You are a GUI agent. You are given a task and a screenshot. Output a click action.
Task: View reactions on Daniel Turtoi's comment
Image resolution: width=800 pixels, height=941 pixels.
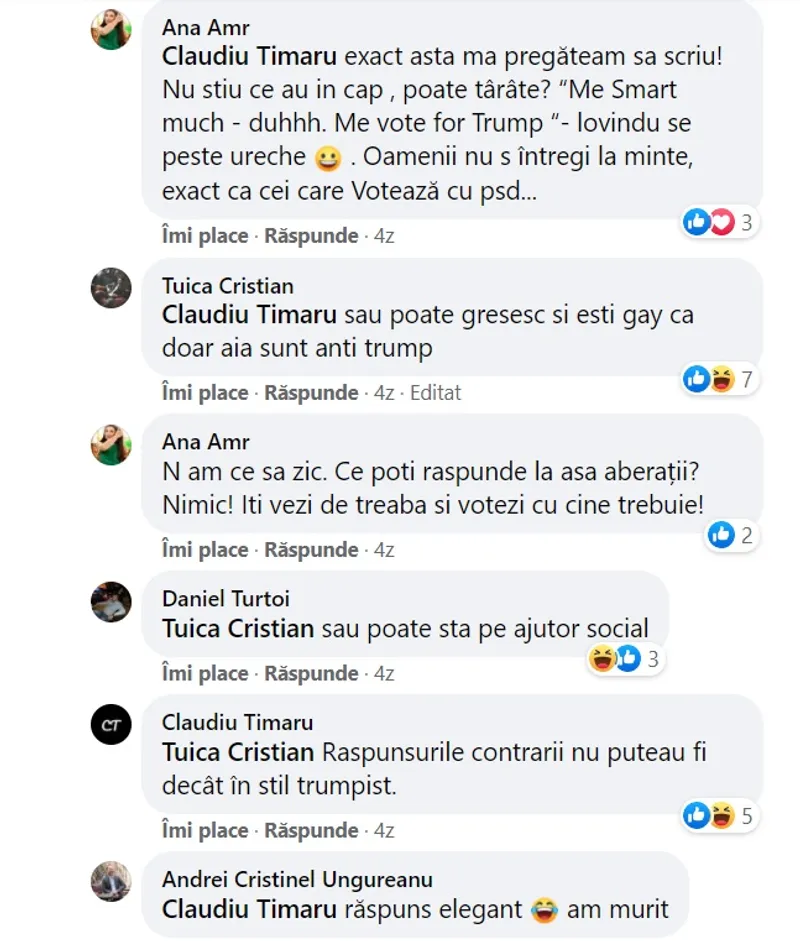625,659
